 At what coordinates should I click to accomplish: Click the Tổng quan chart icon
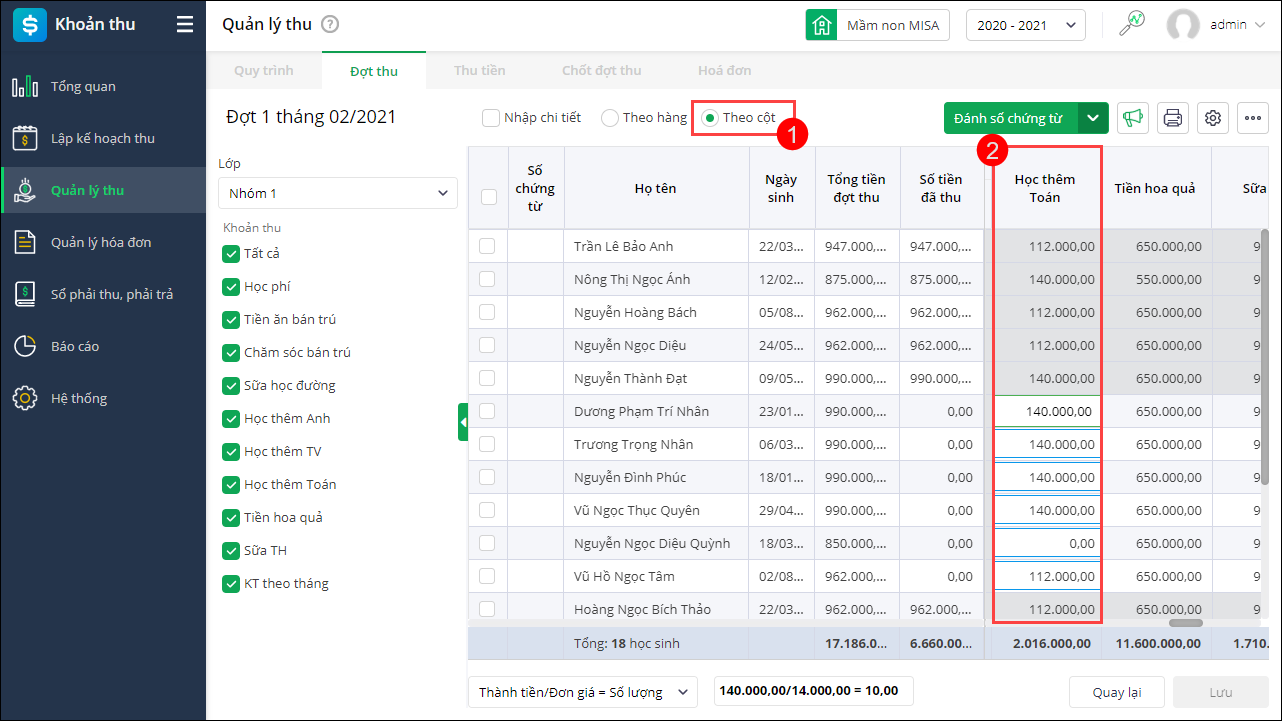(25, 87)
